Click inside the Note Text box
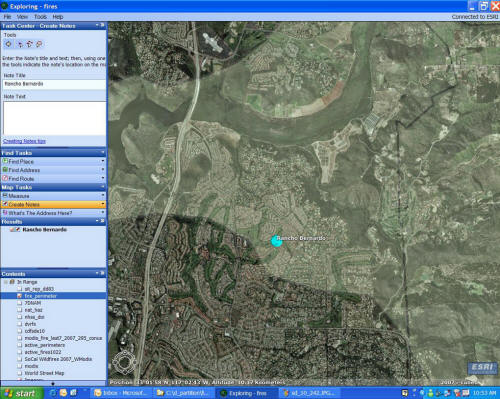Image resolution: width=500 pixels, height=399 pixels. [54, 118]
